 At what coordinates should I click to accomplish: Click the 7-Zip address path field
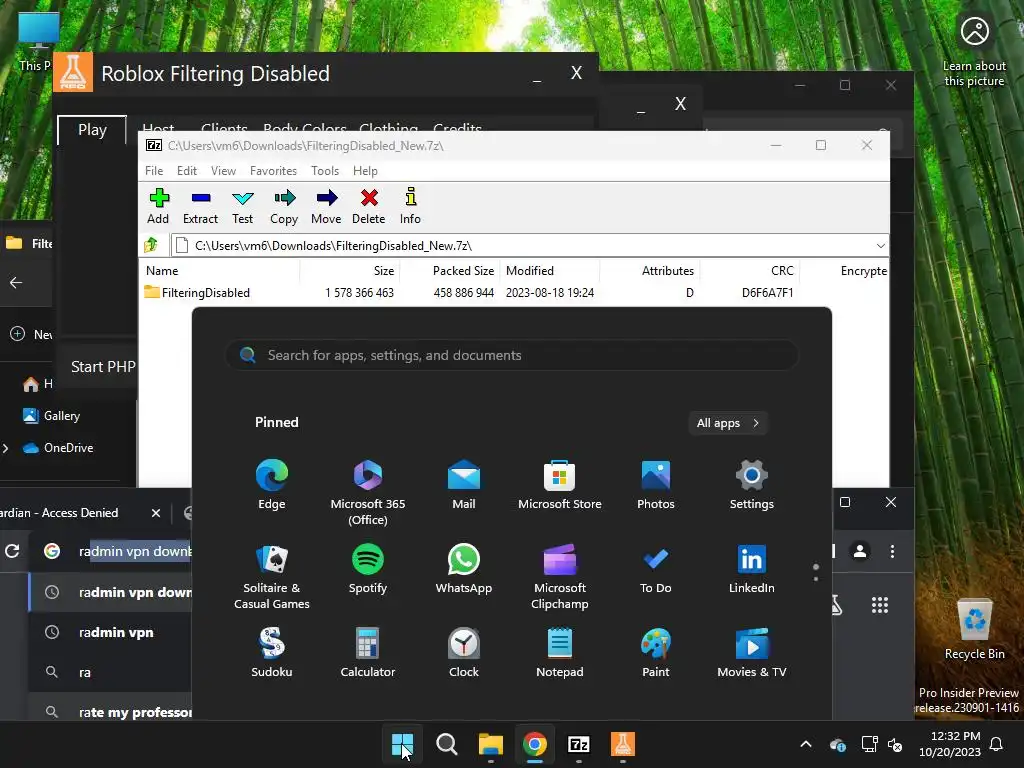click(x=521, y=246)
